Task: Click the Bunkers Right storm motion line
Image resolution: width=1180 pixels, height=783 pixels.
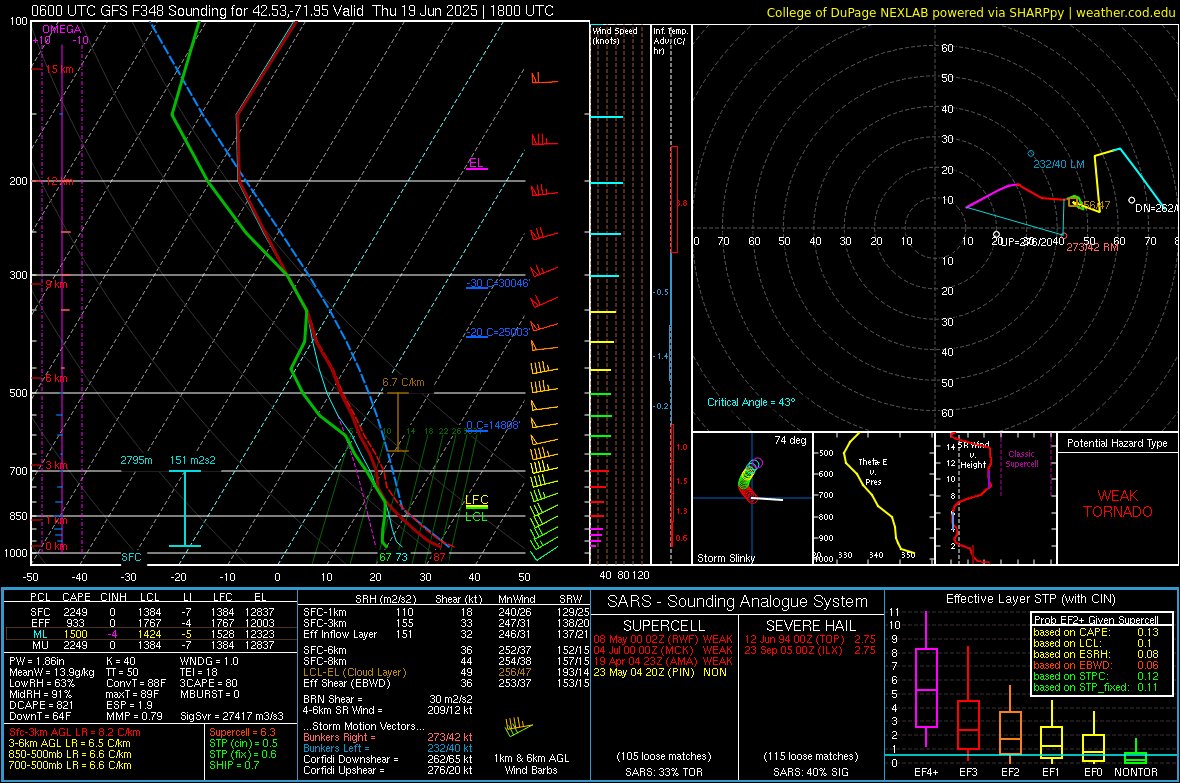Action: click(x=388, y=737)
